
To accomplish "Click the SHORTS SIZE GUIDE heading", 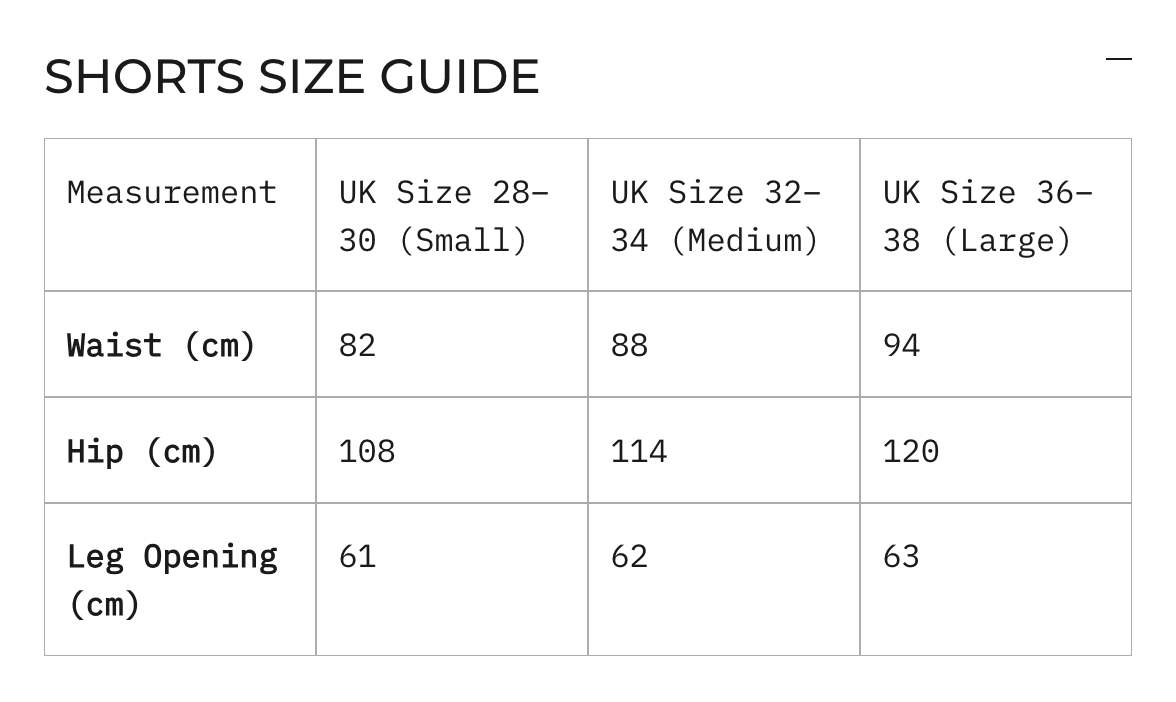I will [292, 76].
